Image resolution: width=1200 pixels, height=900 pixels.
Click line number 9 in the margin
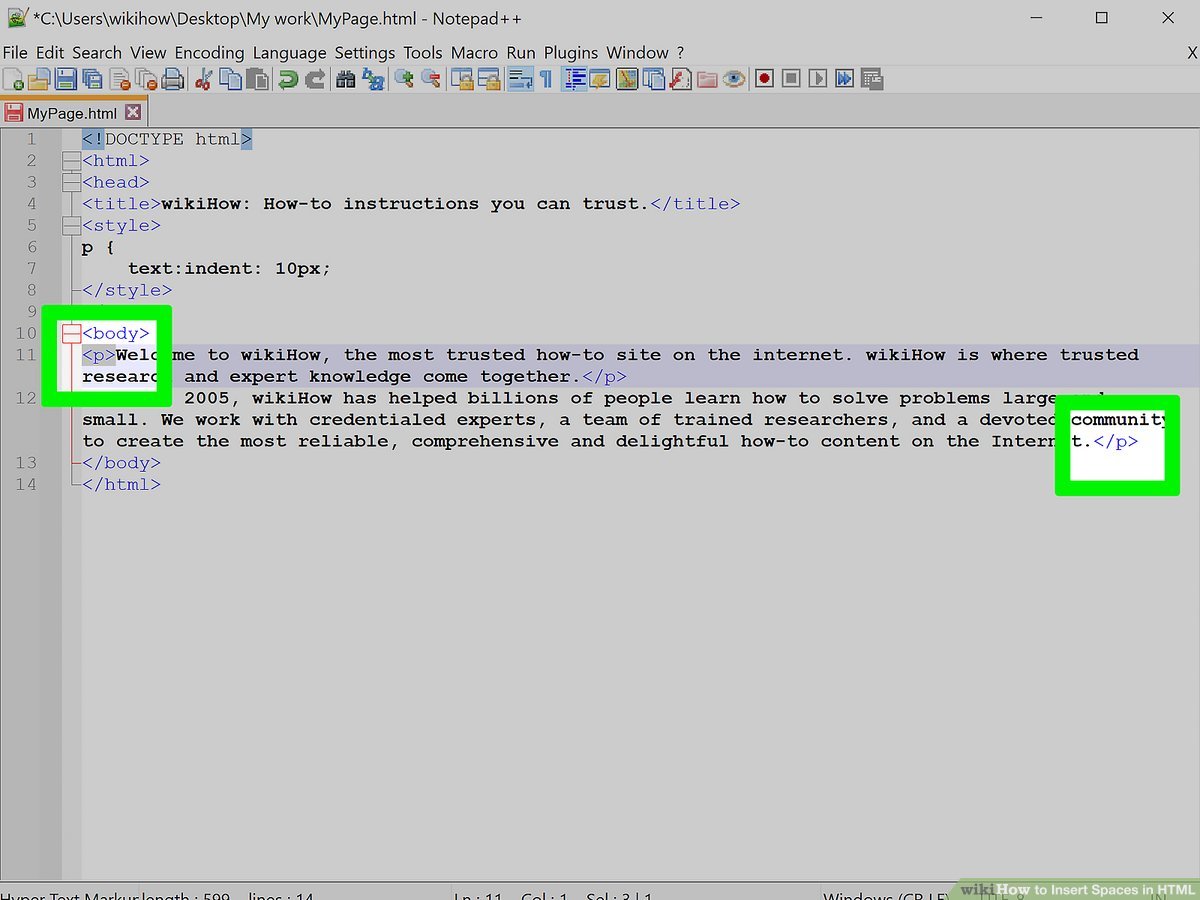click(32, 312)
